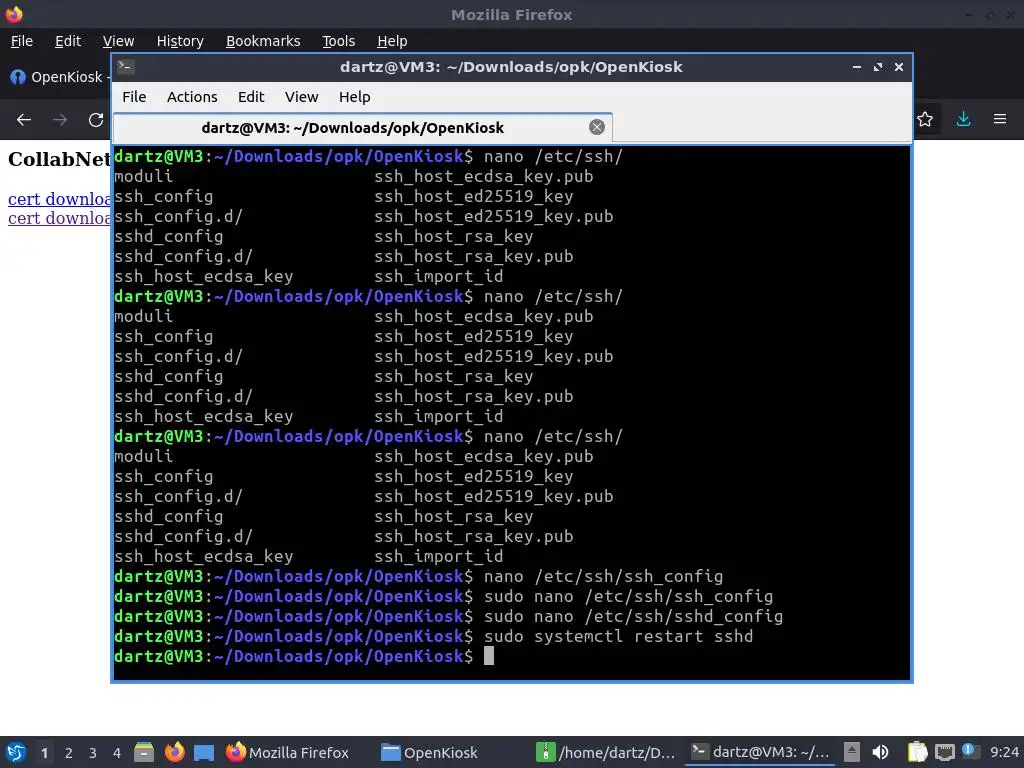Screen dimensions: 1024x768
Task: Open the start menu in taskbar
Action: coord(16,752)
